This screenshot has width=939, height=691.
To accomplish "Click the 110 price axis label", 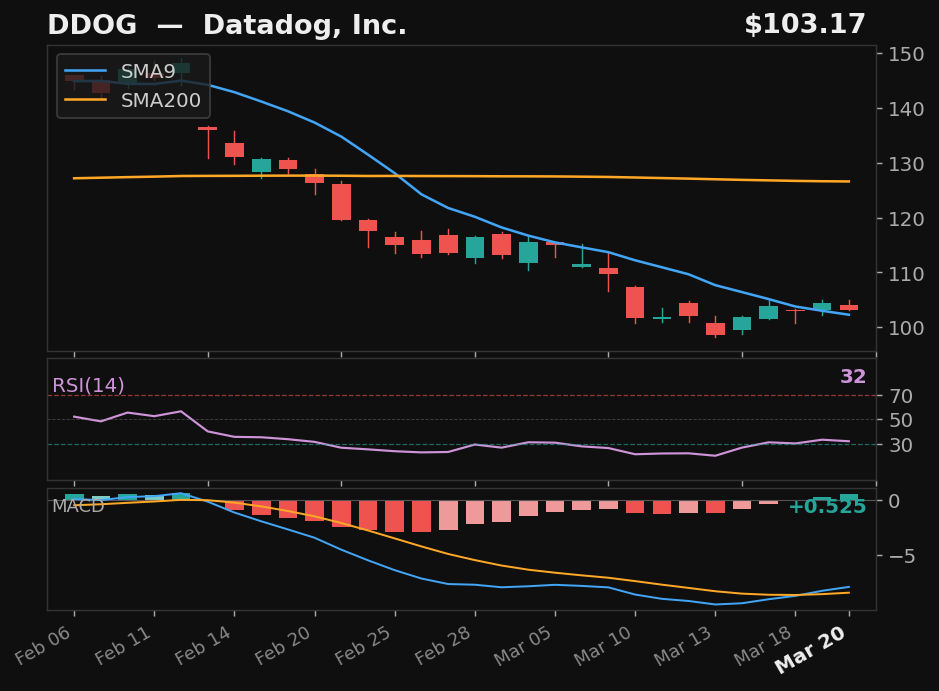I will [906, 274].
